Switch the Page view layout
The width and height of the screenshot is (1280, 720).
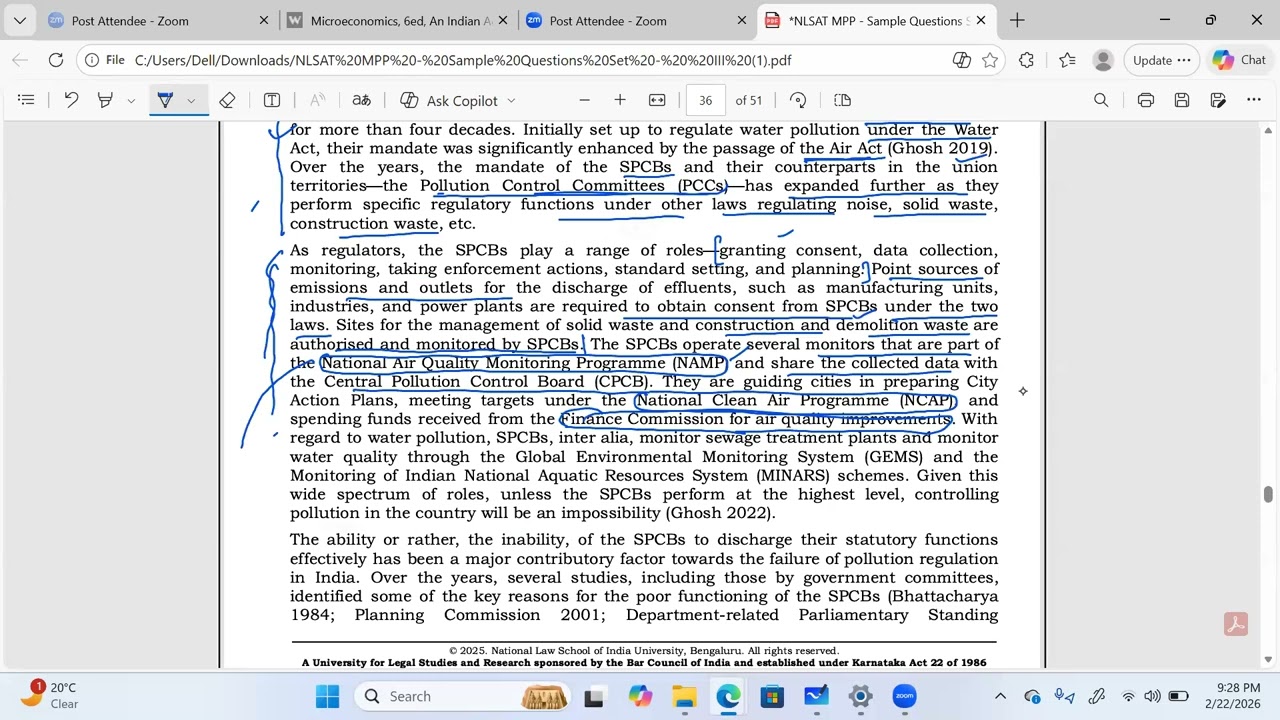[x=842, y=100]
